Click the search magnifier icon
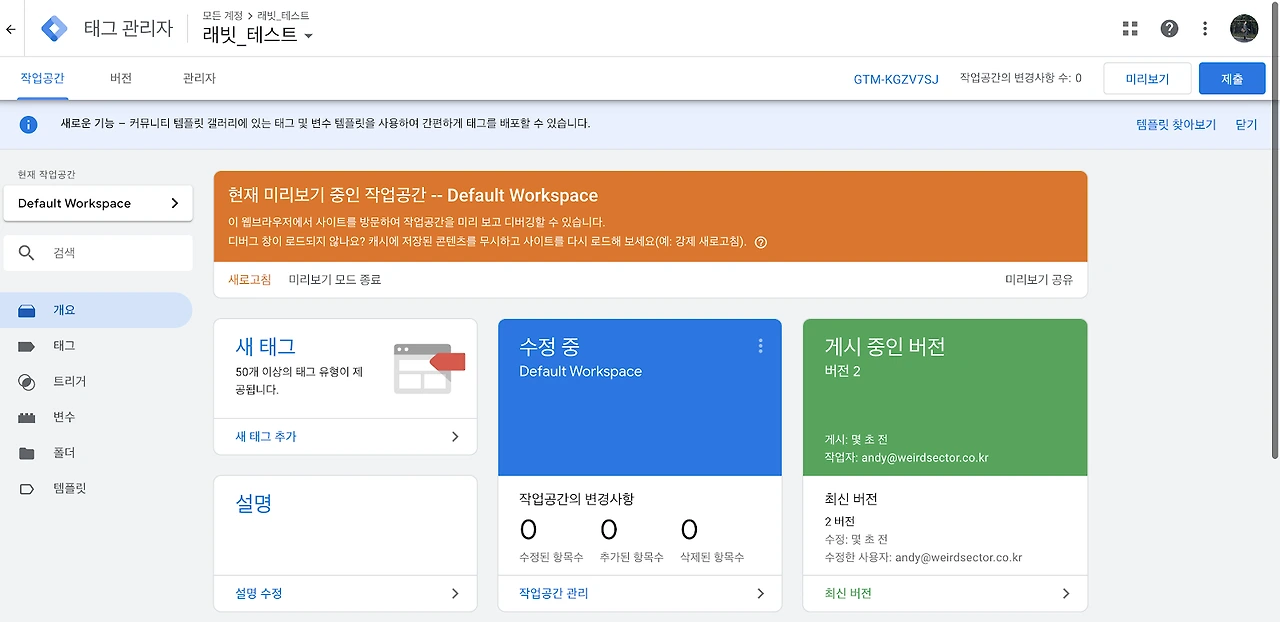1280x622 pixels. click(27, 253)
